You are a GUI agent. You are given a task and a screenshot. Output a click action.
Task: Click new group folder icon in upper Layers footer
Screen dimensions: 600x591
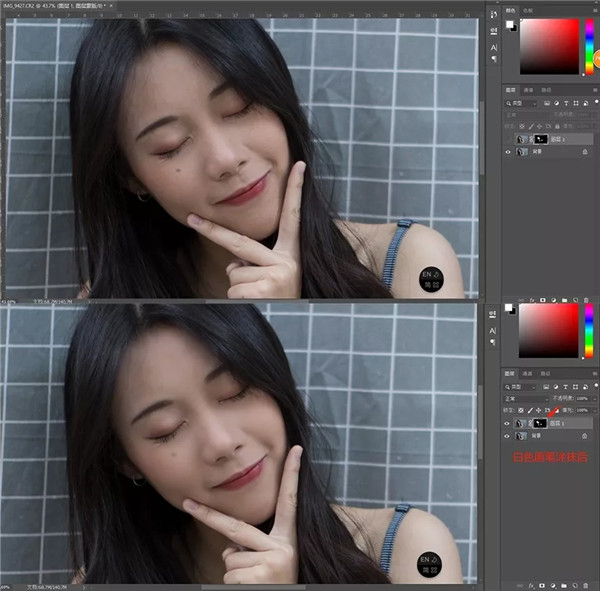(x=565, y=300)
